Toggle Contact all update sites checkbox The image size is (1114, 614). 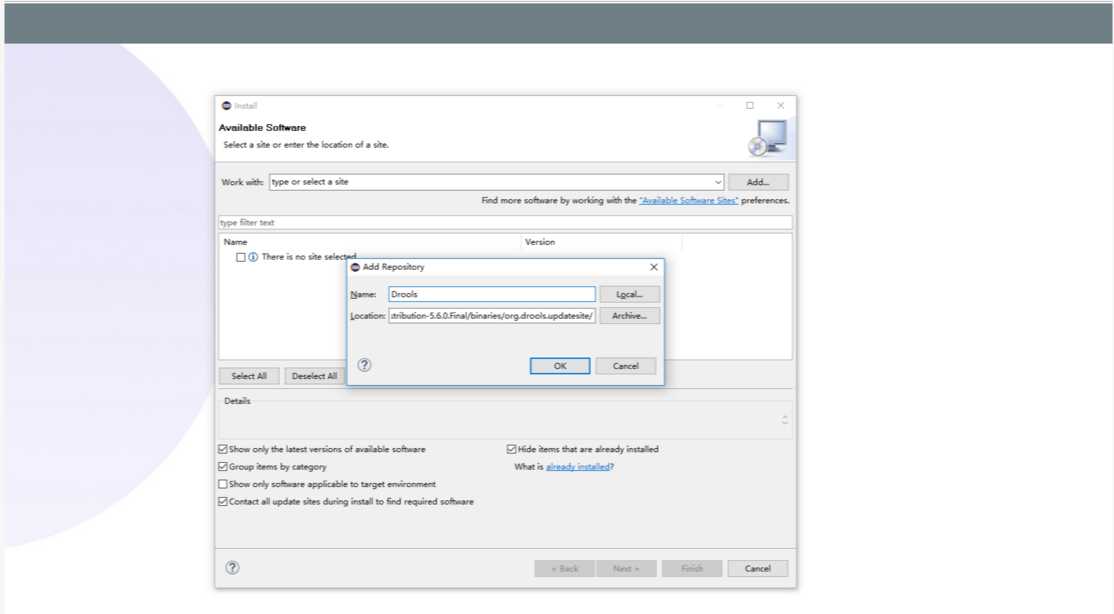tap(222, 502)
